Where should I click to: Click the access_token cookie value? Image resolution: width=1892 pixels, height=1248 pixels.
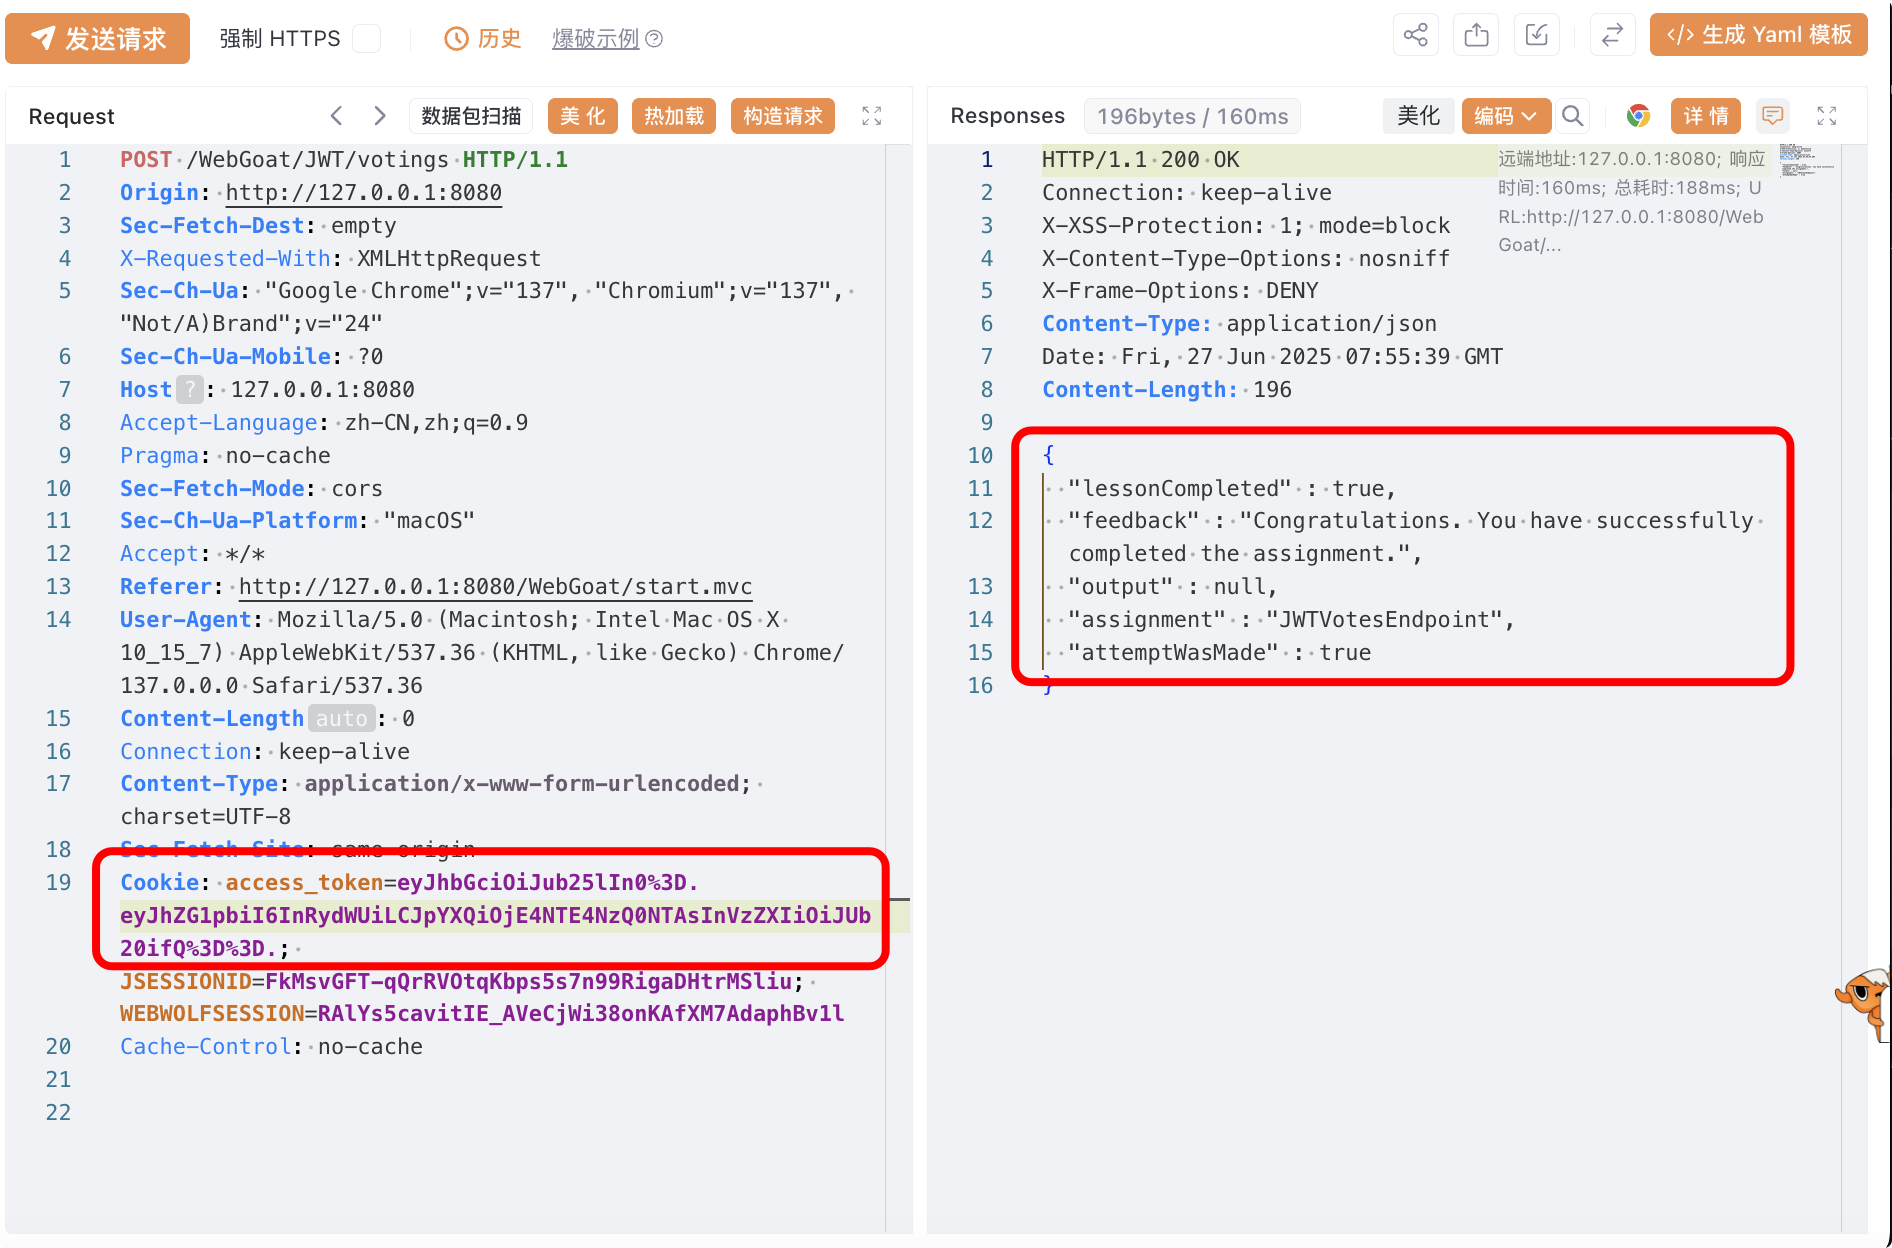click(496, 915)
